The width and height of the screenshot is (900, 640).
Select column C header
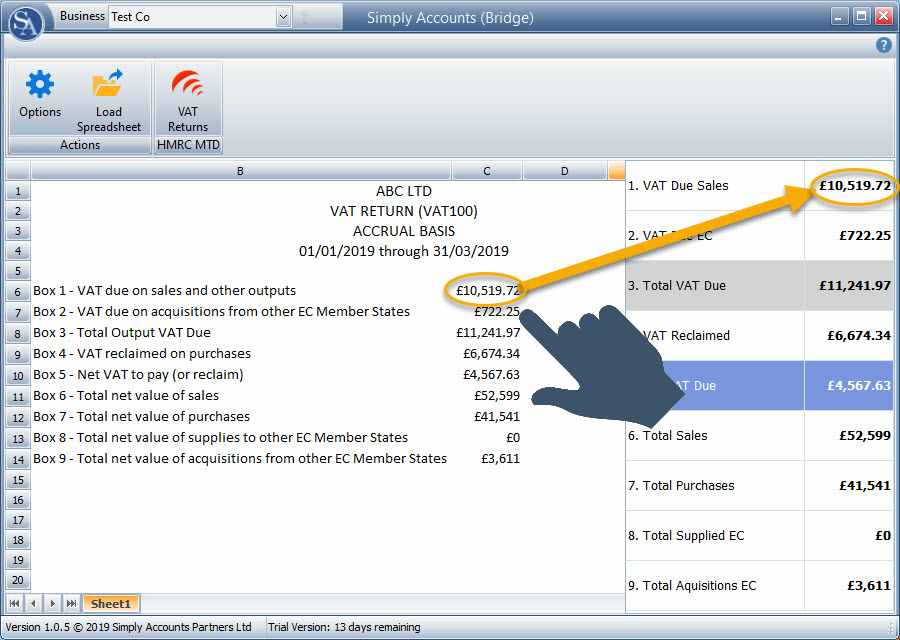pyautogui.click(x=487, y=171)
